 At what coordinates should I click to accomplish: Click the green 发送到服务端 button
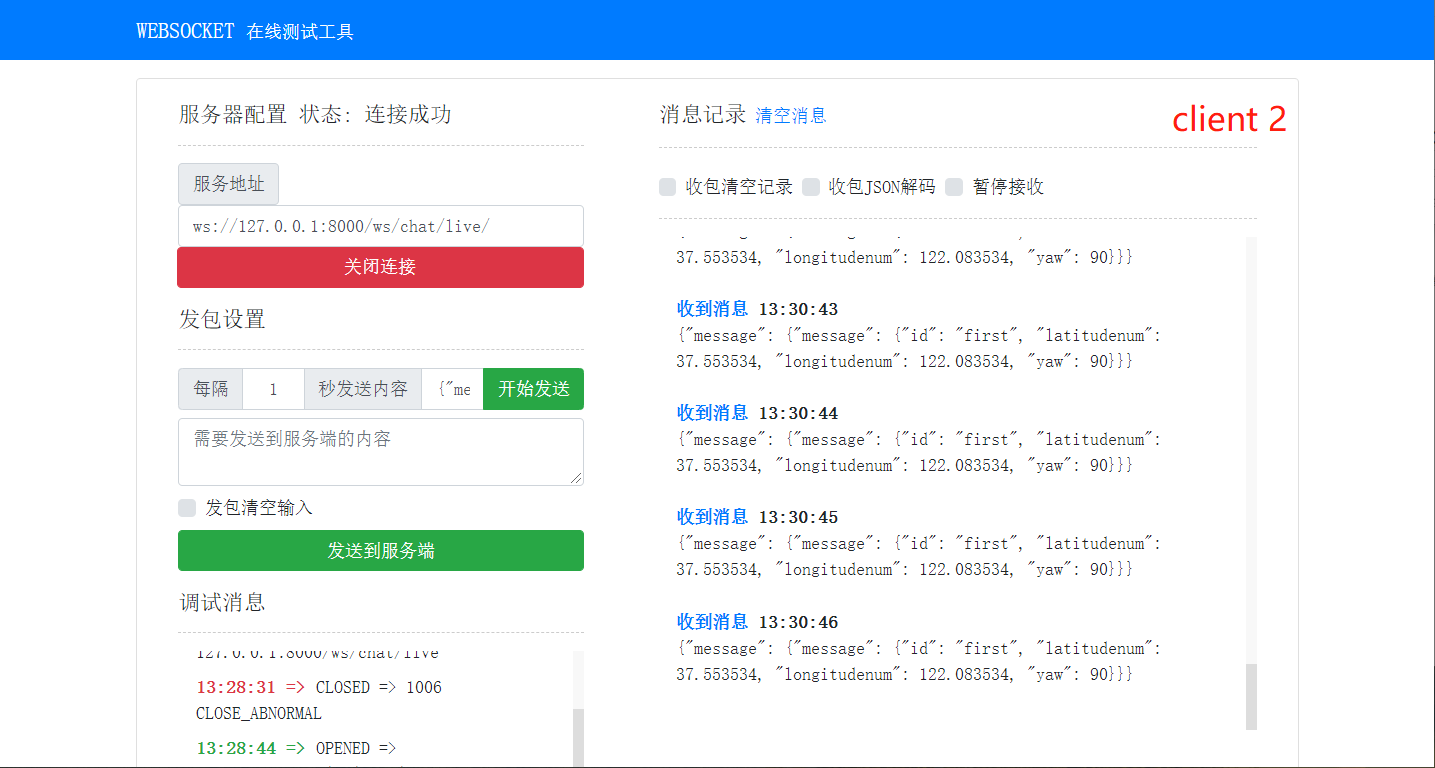[381, 551]
